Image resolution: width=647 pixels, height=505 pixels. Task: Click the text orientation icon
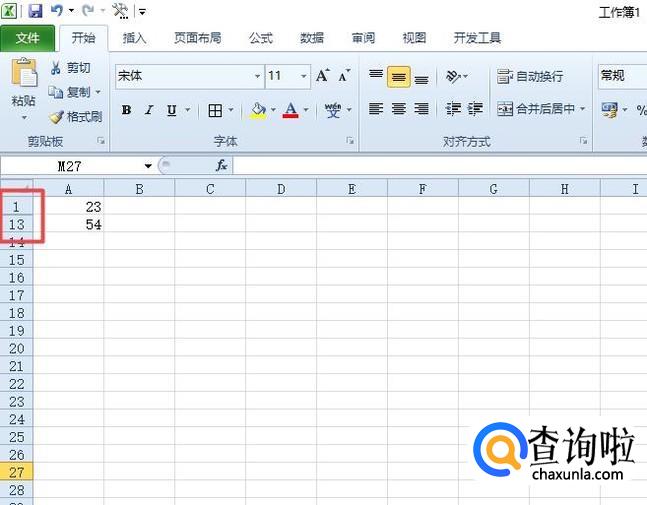[x=453, y=76]
